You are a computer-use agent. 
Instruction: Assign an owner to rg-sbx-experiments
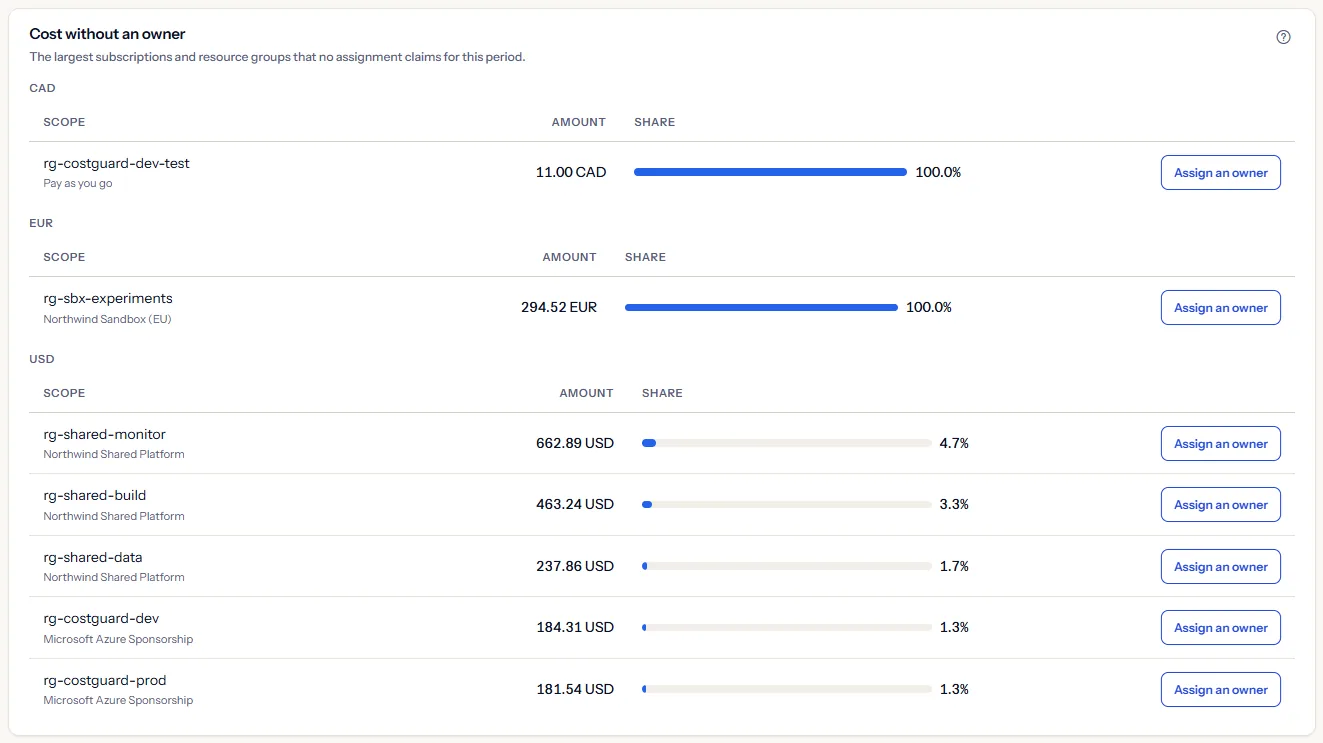click(1220, 308)
